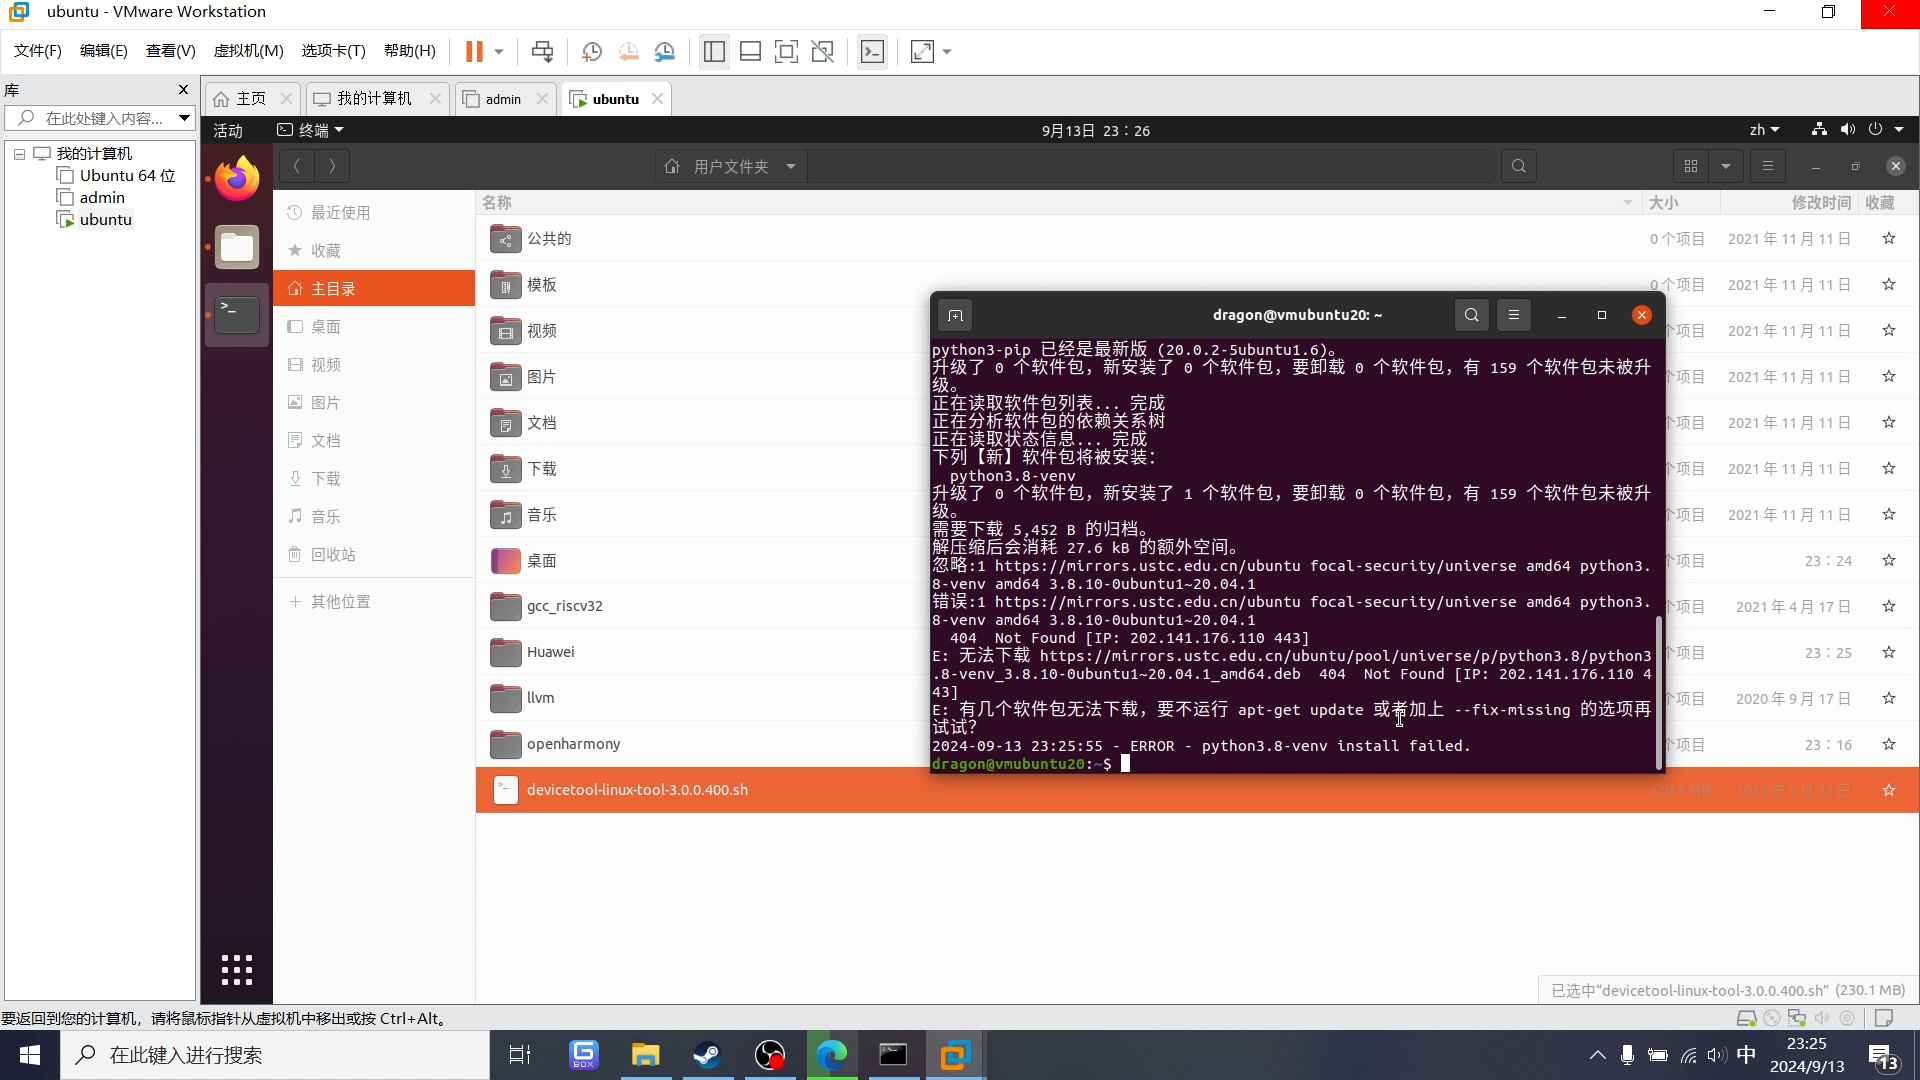The height and width of the screenshot is (1080, 1920).
Task: Collapse the 我的计算机 tree node
Action: 19,154
